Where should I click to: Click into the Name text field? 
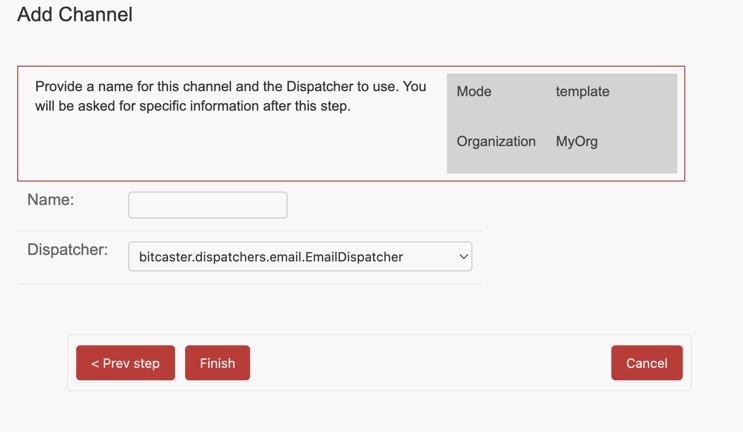(208, 205)
